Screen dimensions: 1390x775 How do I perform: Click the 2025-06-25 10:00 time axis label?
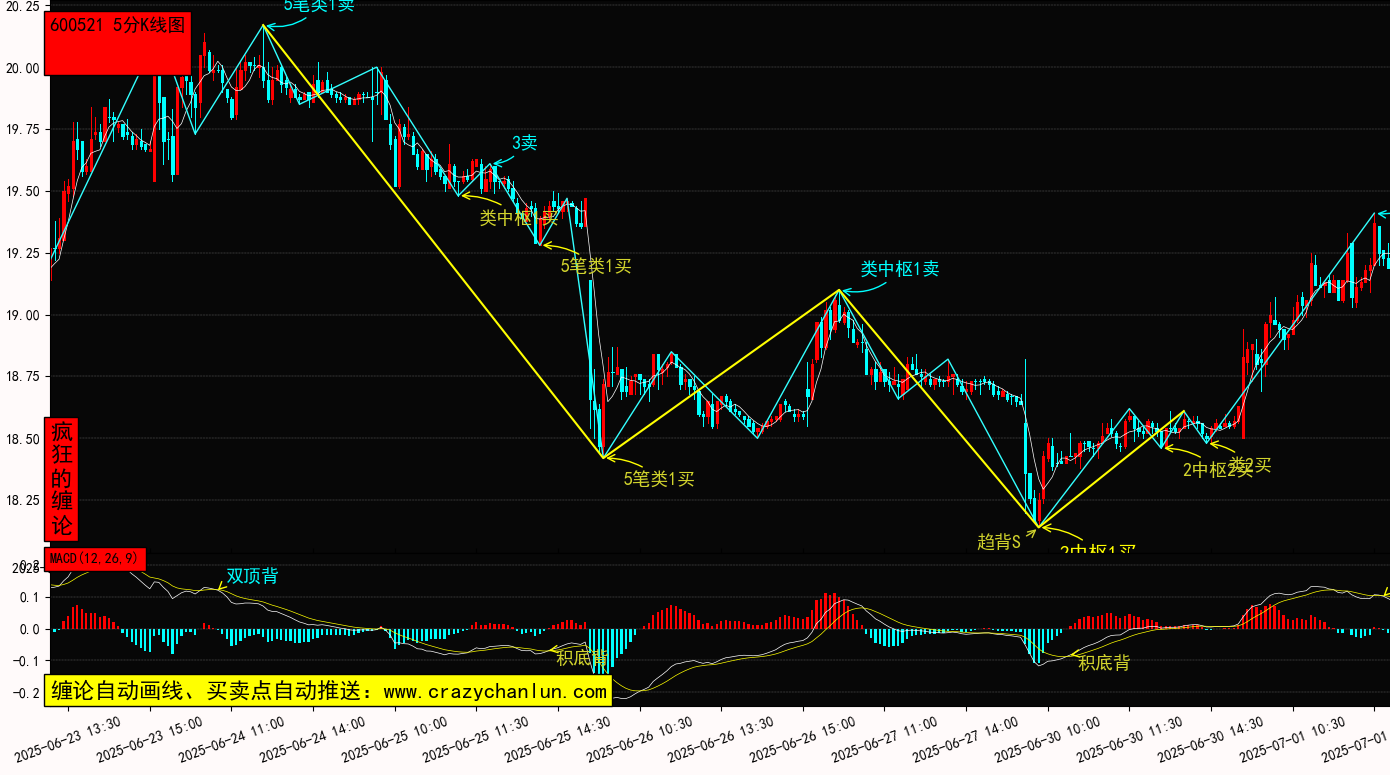coord(395,738)
